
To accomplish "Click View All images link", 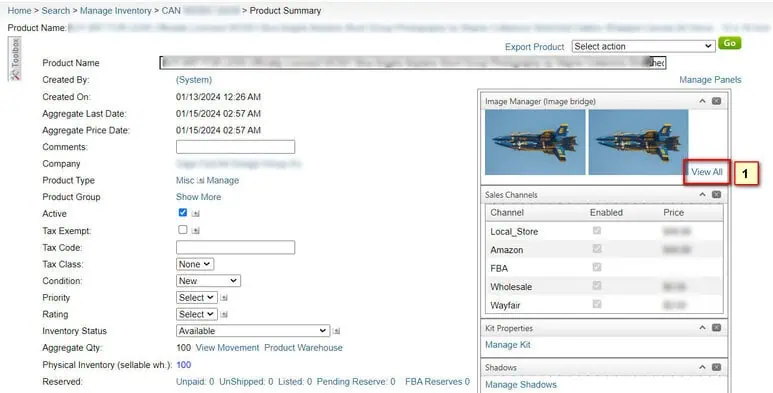I will [706, 172].
